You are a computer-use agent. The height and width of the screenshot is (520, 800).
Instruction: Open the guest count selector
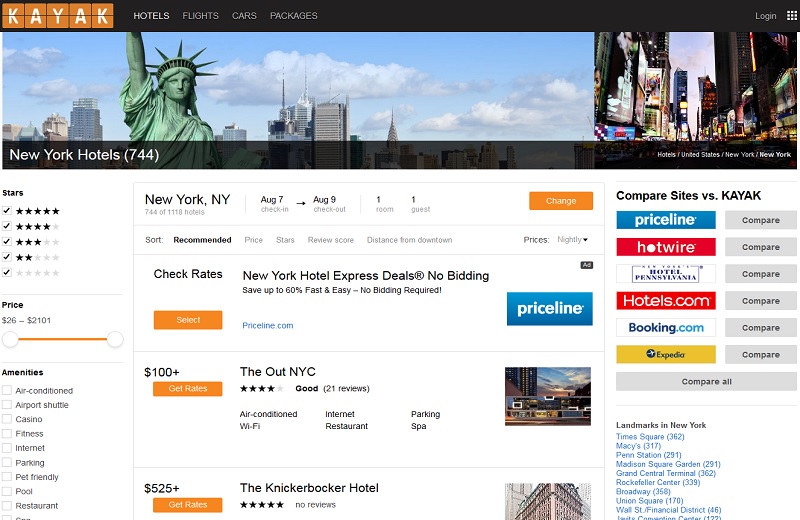[420, 204]
